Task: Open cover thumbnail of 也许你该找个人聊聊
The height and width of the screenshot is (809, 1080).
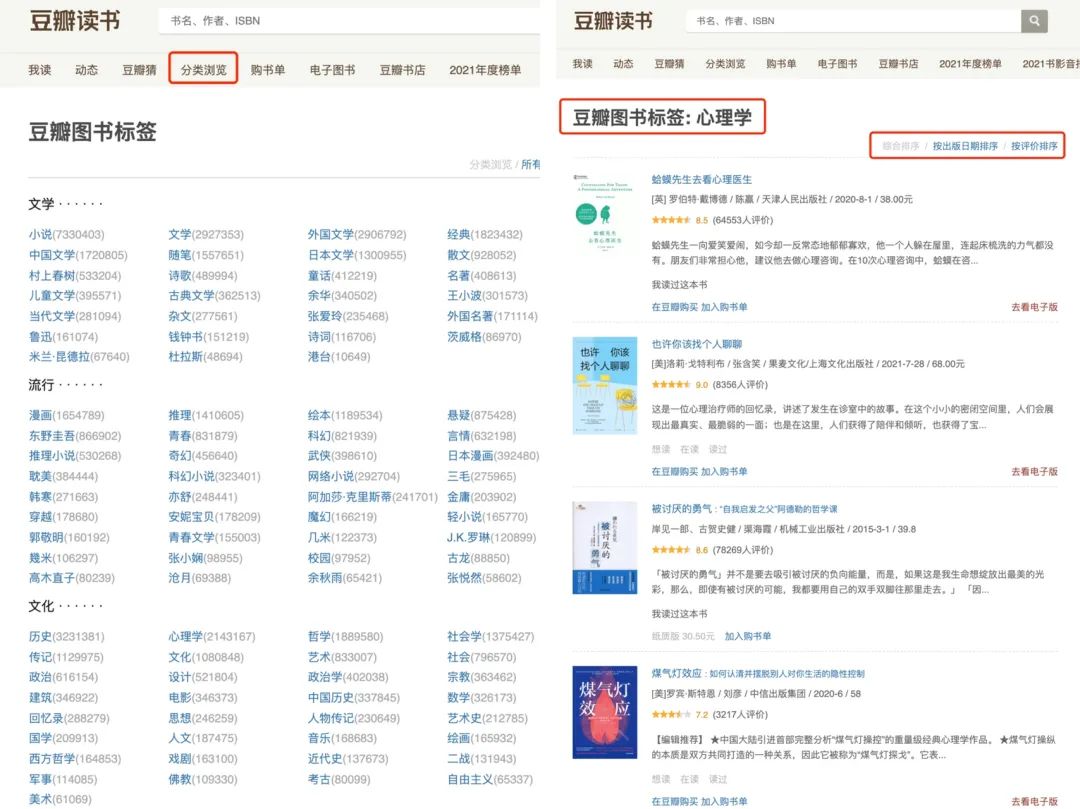Action: [x=604, y=386]
